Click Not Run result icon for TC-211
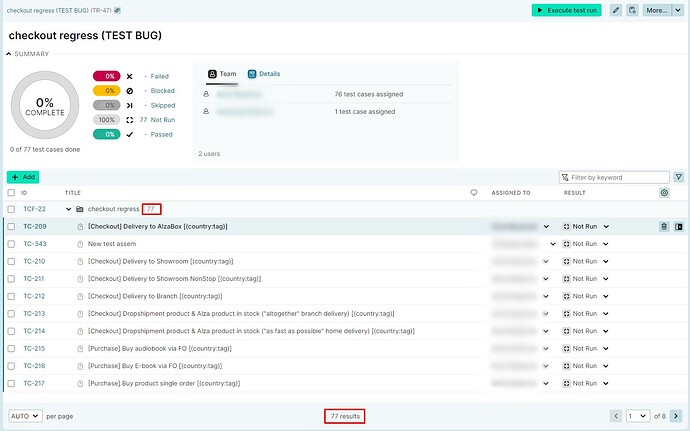Screen dimensions: 690x431 [566, 279]
